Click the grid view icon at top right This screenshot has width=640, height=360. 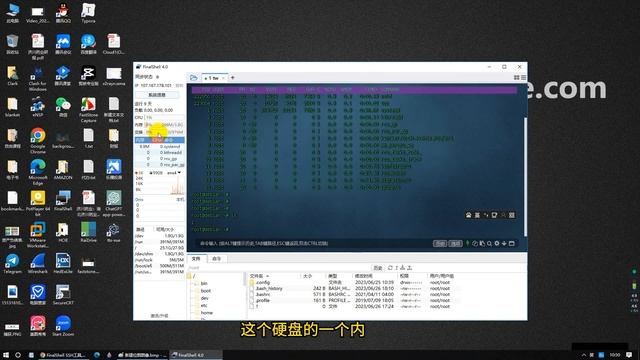coord(516,78)
